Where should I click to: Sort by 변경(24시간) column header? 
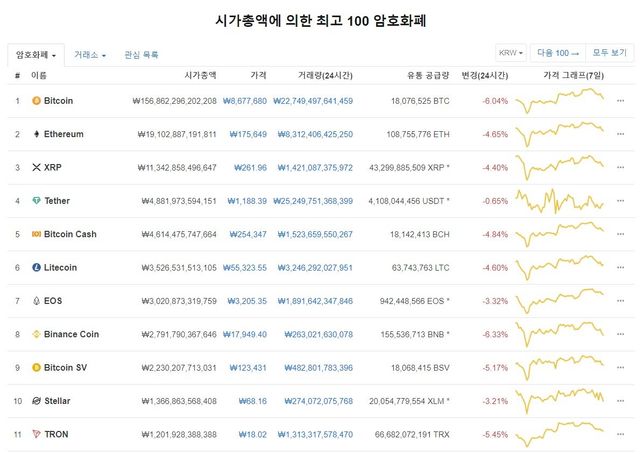(x=484, y=75)
